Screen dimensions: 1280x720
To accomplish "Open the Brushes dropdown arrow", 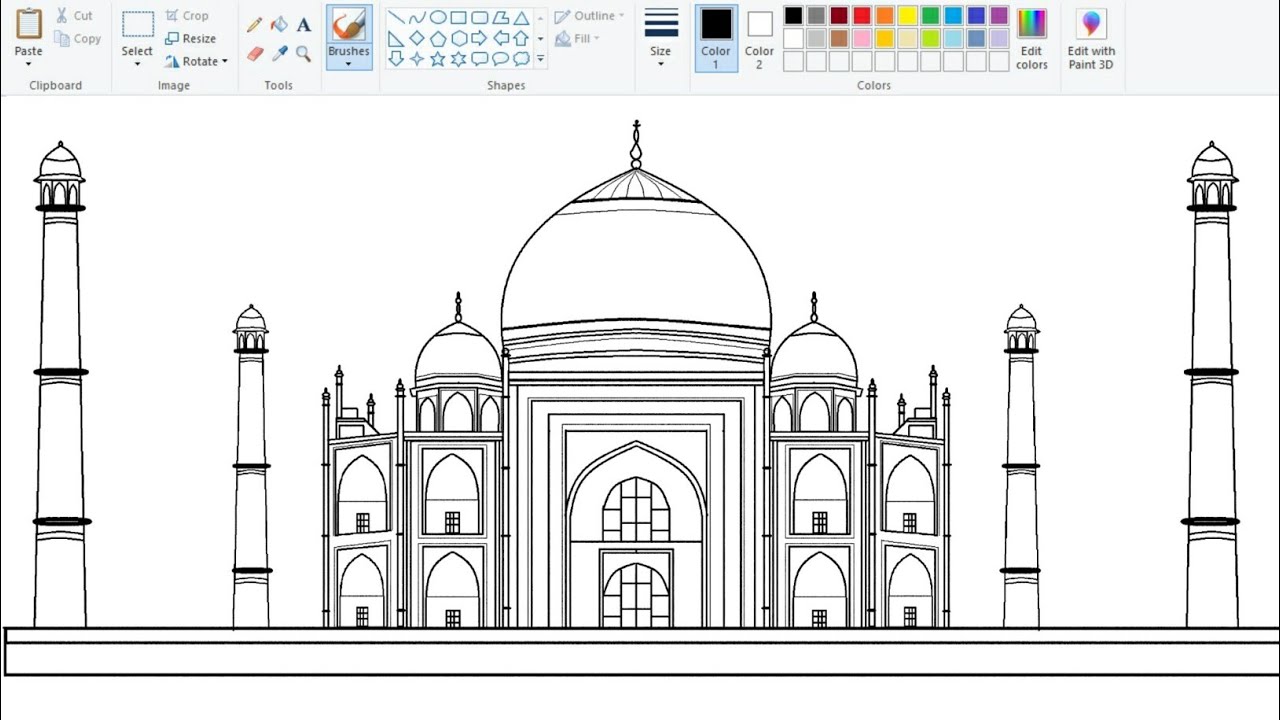I will [349, 65].
